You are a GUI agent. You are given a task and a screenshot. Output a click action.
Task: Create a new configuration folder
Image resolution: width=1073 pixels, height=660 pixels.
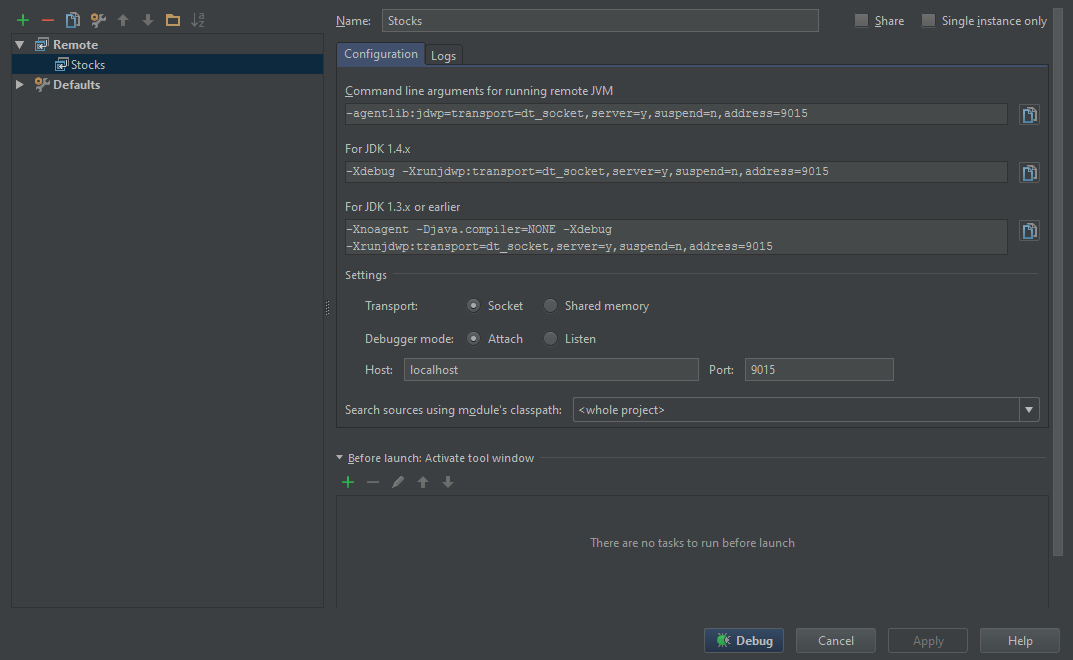(x=173, y=20)
